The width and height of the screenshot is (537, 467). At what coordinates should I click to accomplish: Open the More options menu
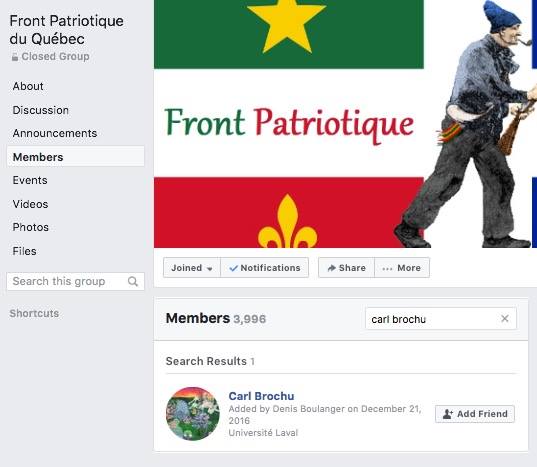[x=402, y=268]
